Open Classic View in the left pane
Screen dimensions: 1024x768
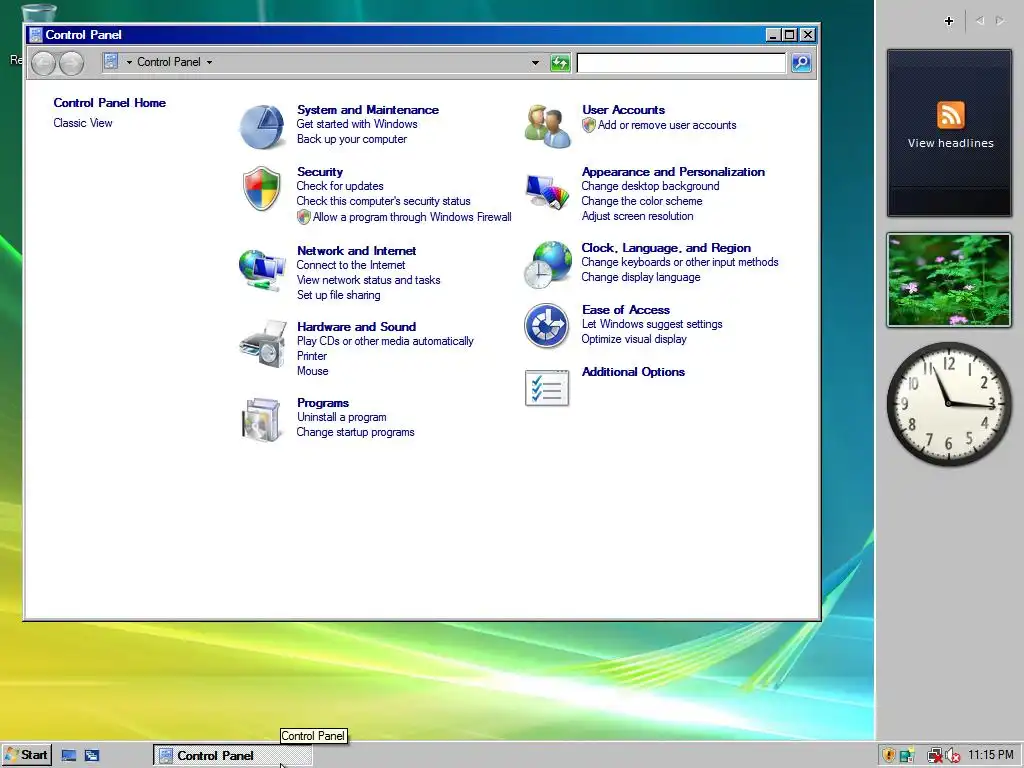(83, 123)
